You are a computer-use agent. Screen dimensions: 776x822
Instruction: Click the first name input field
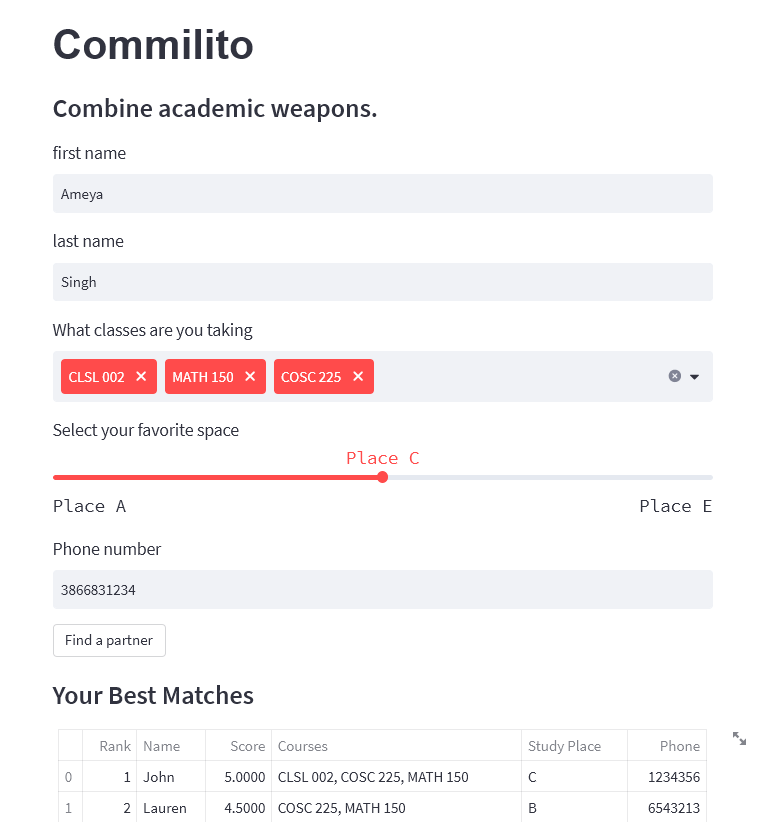(x=382, y=194)
